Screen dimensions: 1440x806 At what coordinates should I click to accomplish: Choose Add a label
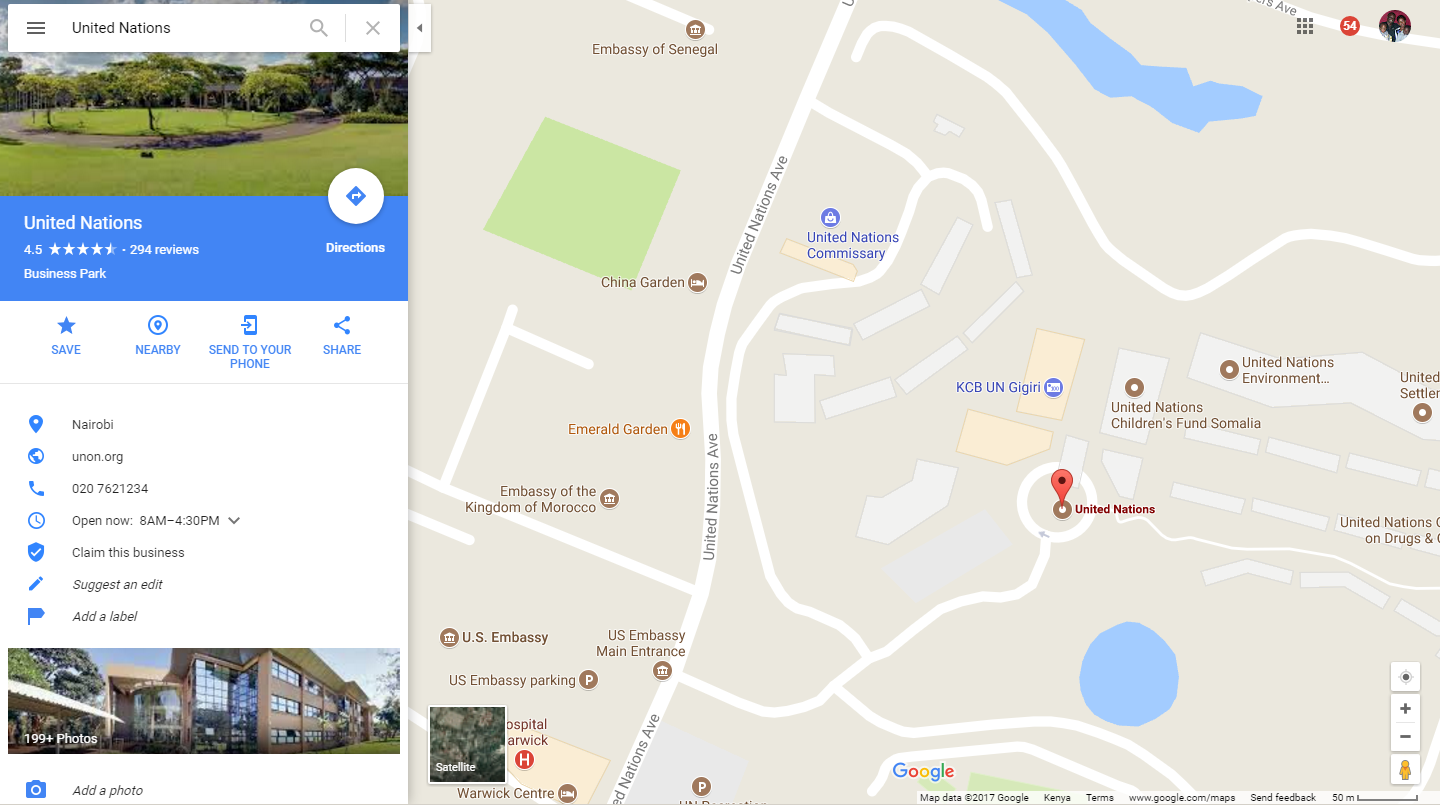coord(105,617)
